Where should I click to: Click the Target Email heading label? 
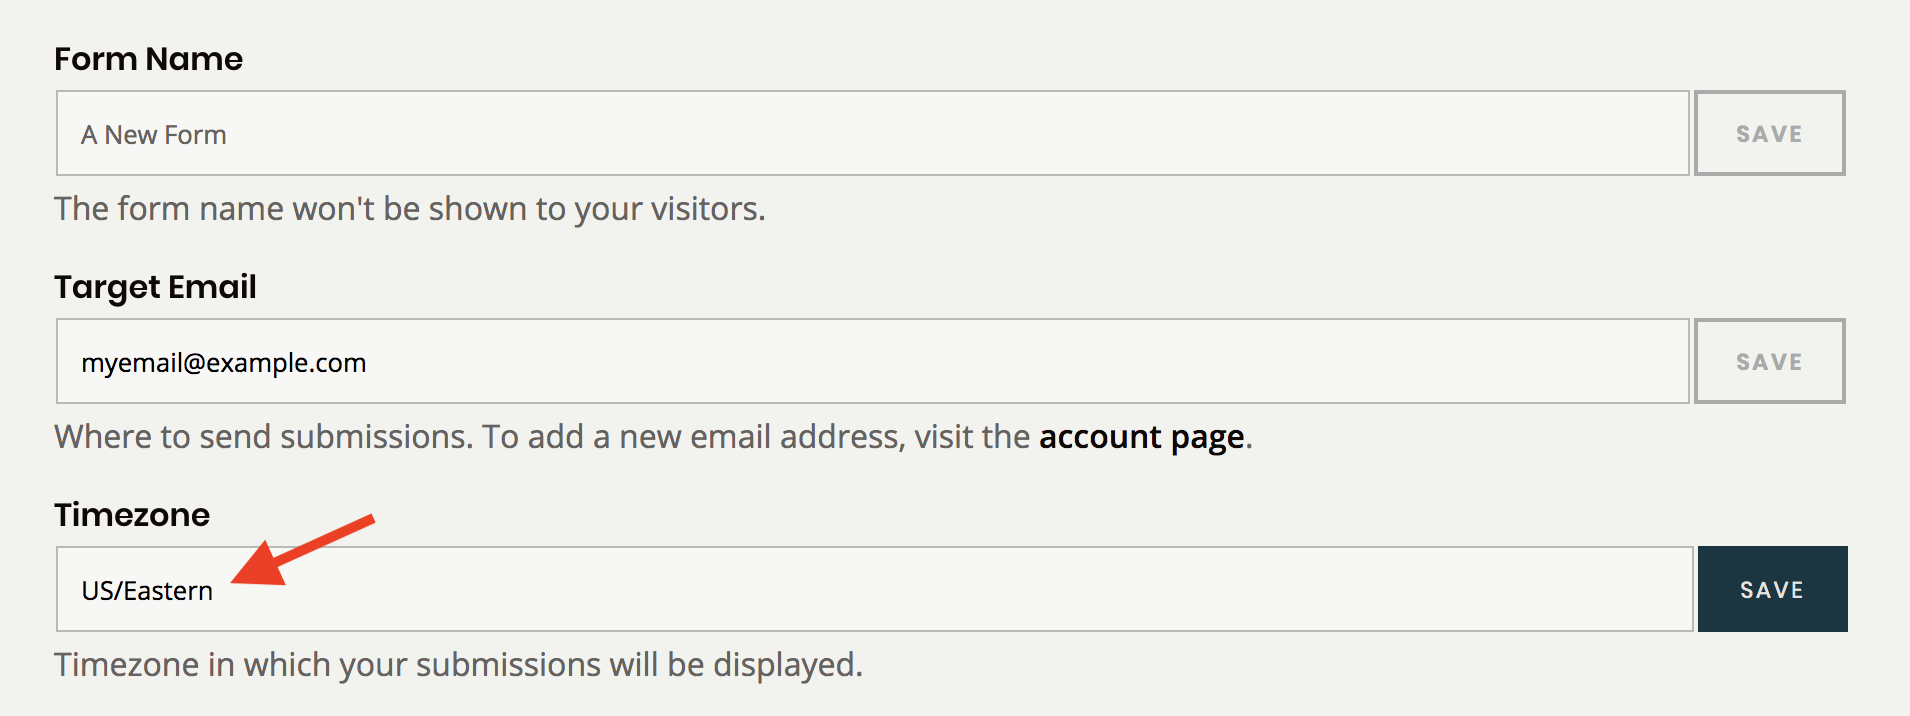pos(155,287)
